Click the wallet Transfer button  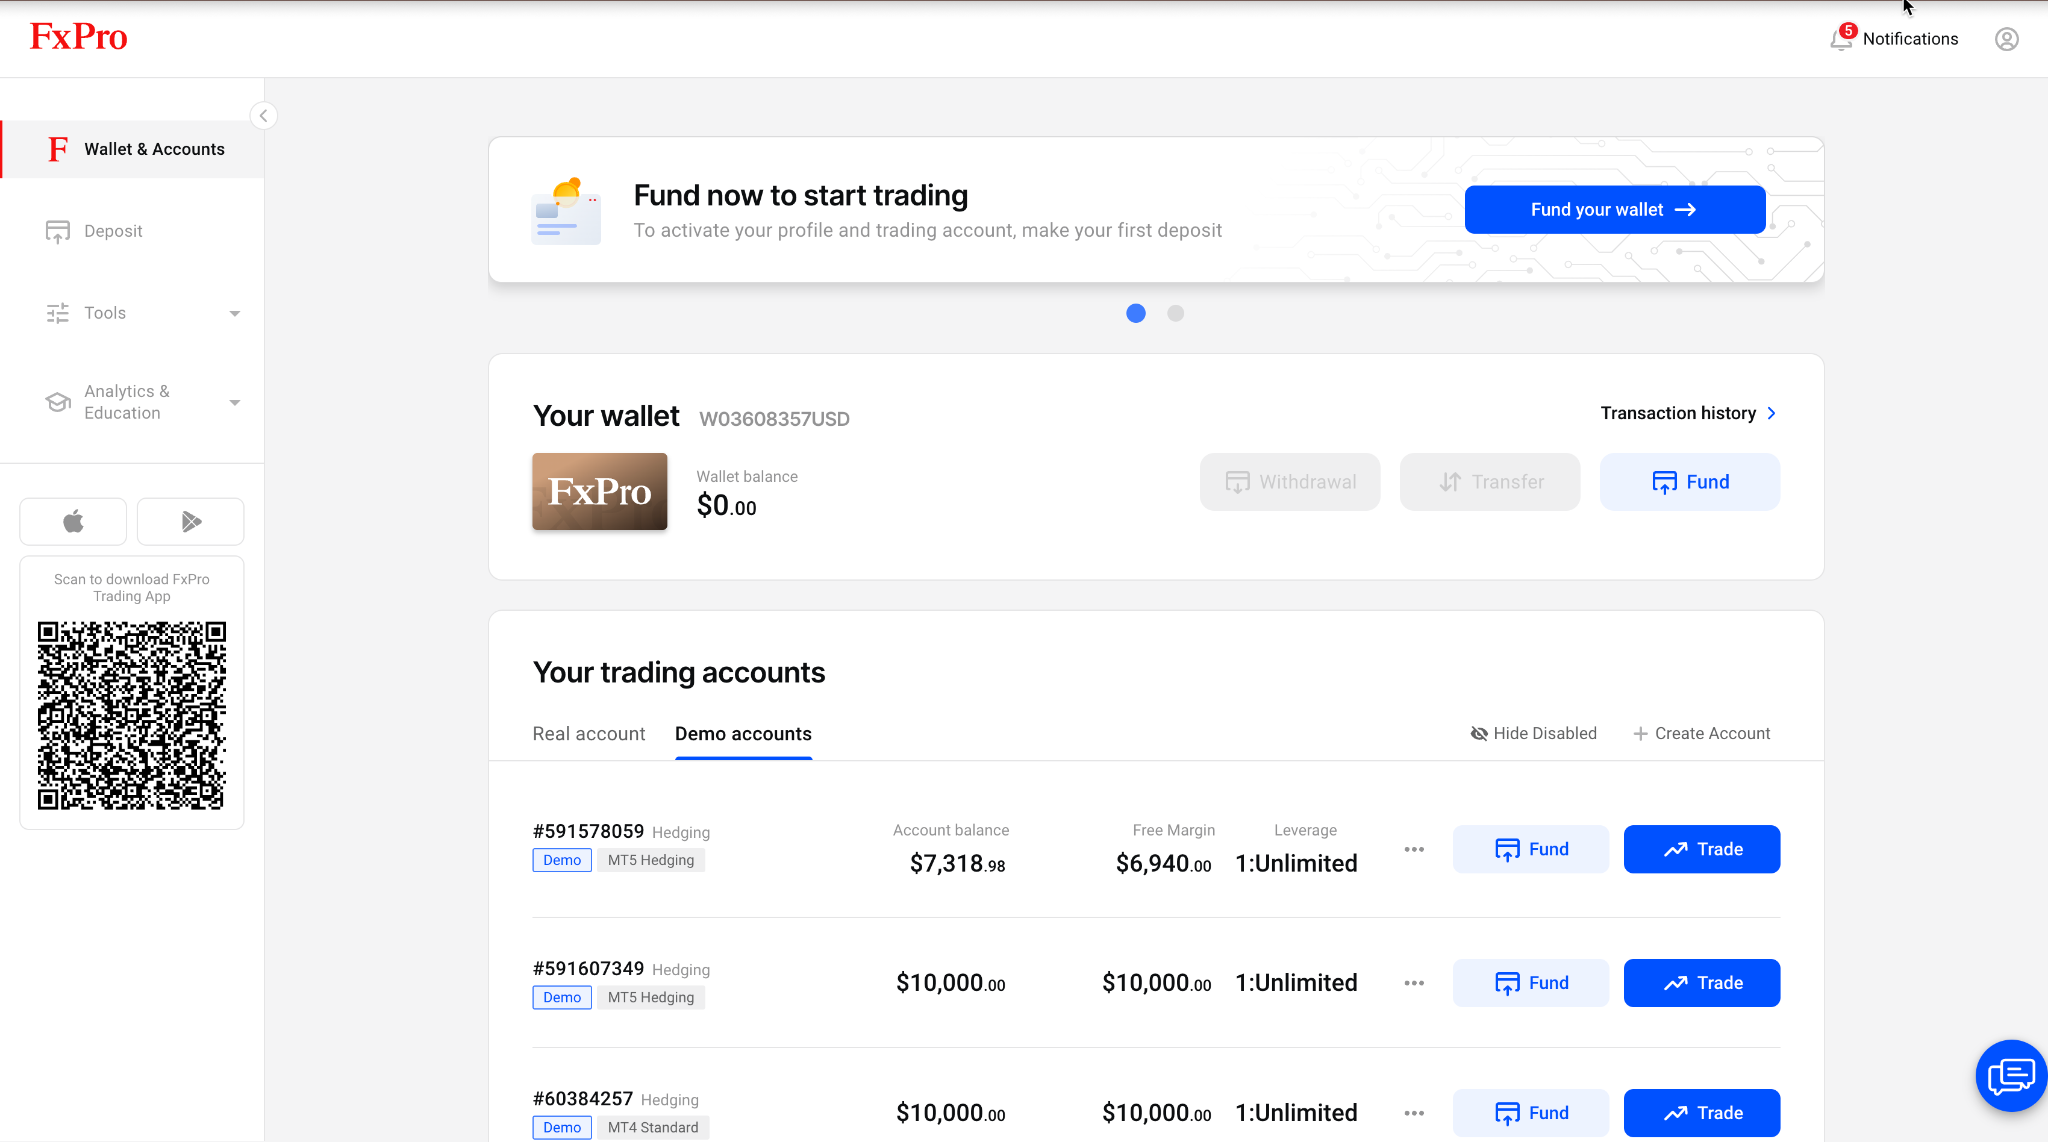click(1490, 482)
